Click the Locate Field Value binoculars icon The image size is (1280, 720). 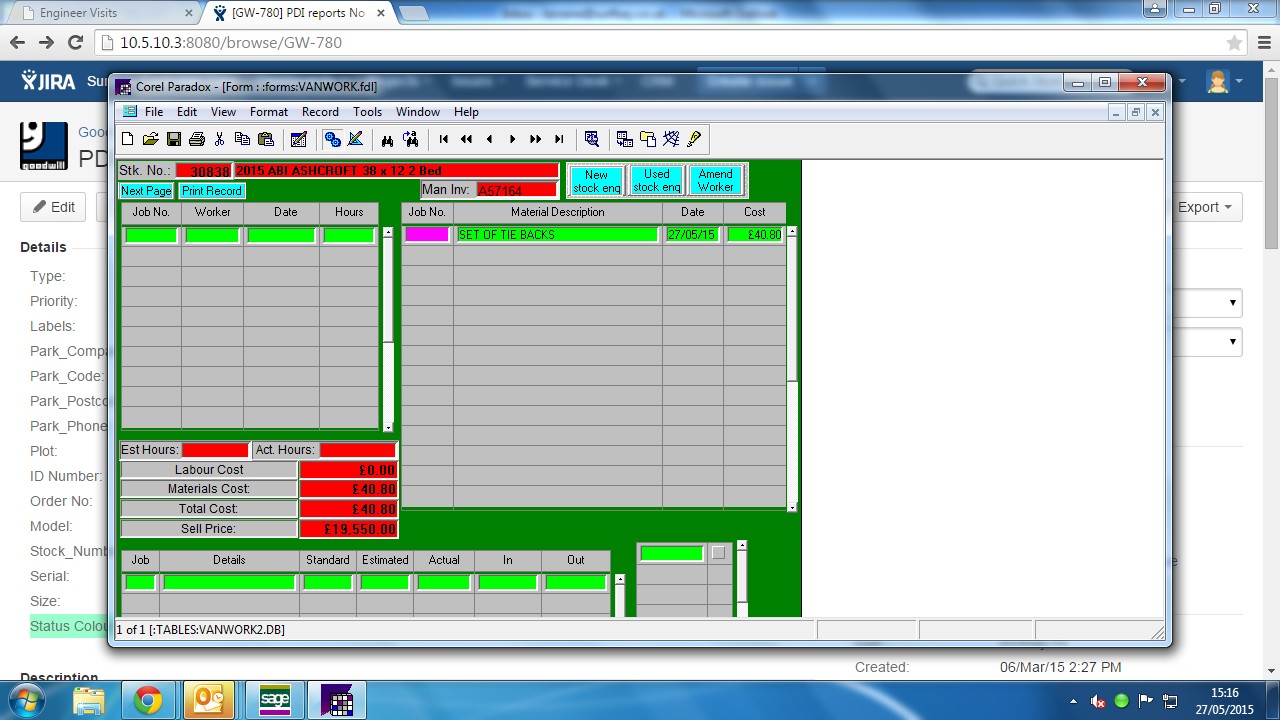[x=387, y=139]
